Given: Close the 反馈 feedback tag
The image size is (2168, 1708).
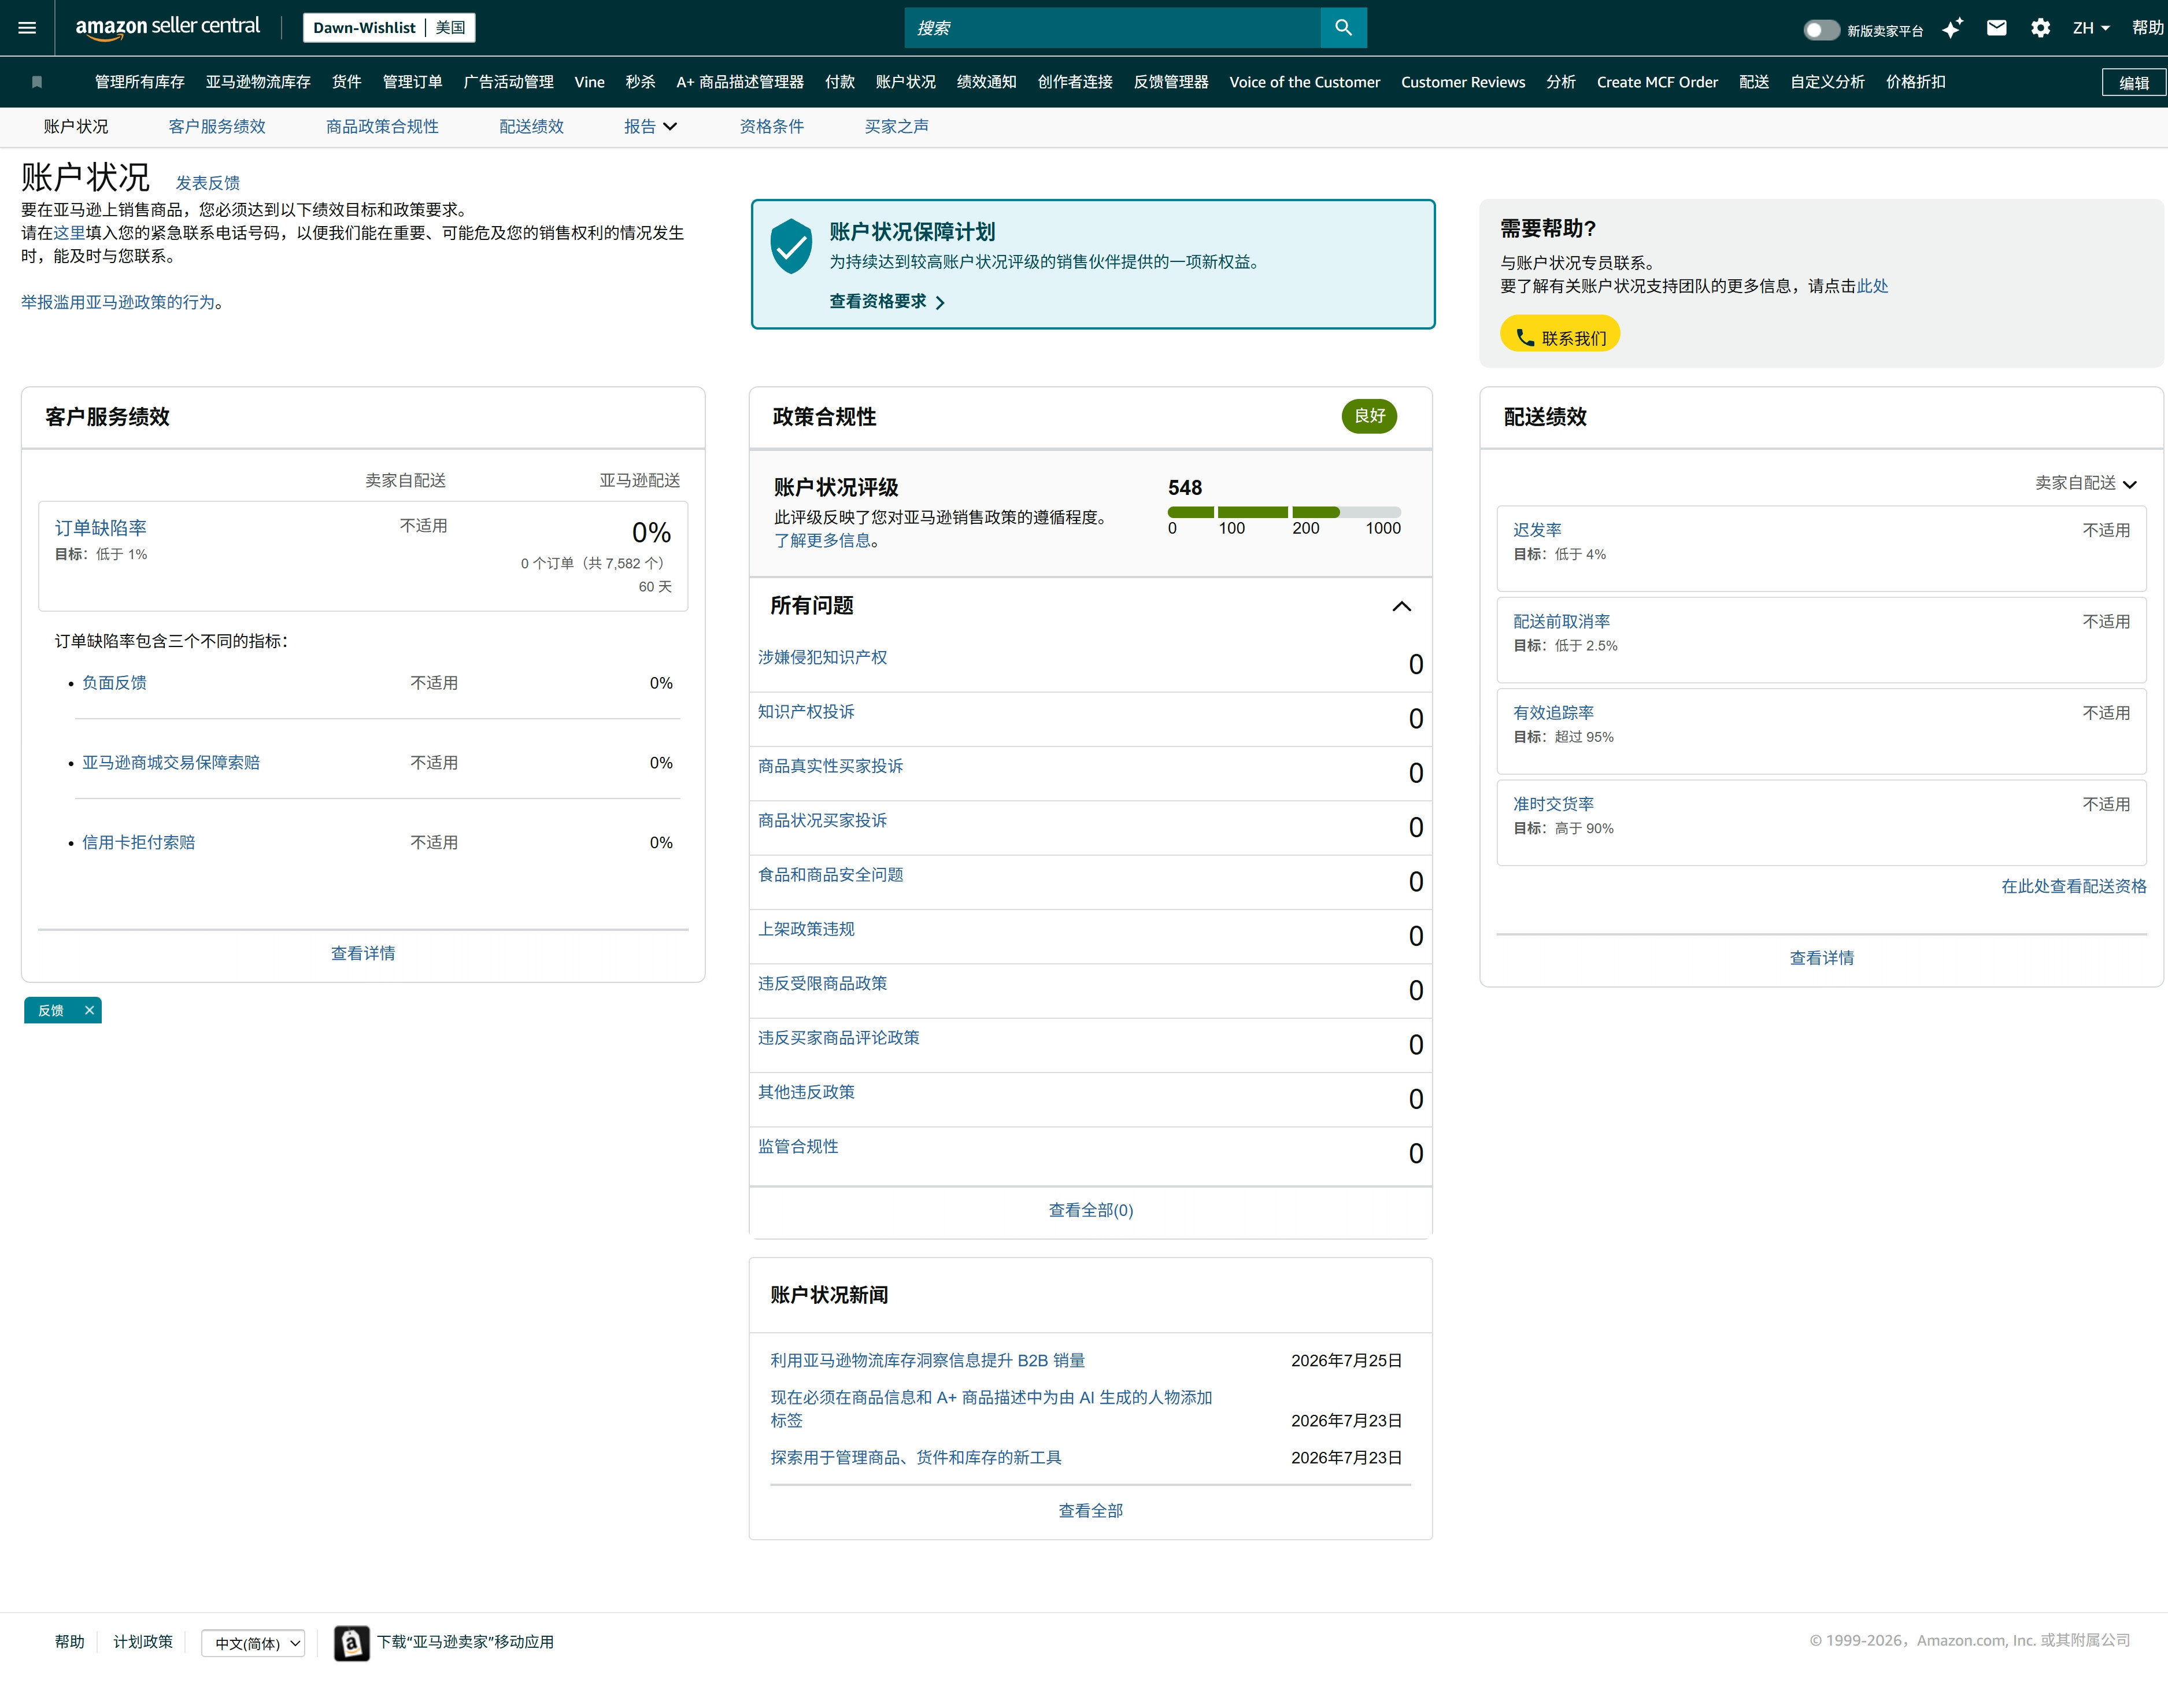Looking at the screenshot, I should coord(89,1010).
